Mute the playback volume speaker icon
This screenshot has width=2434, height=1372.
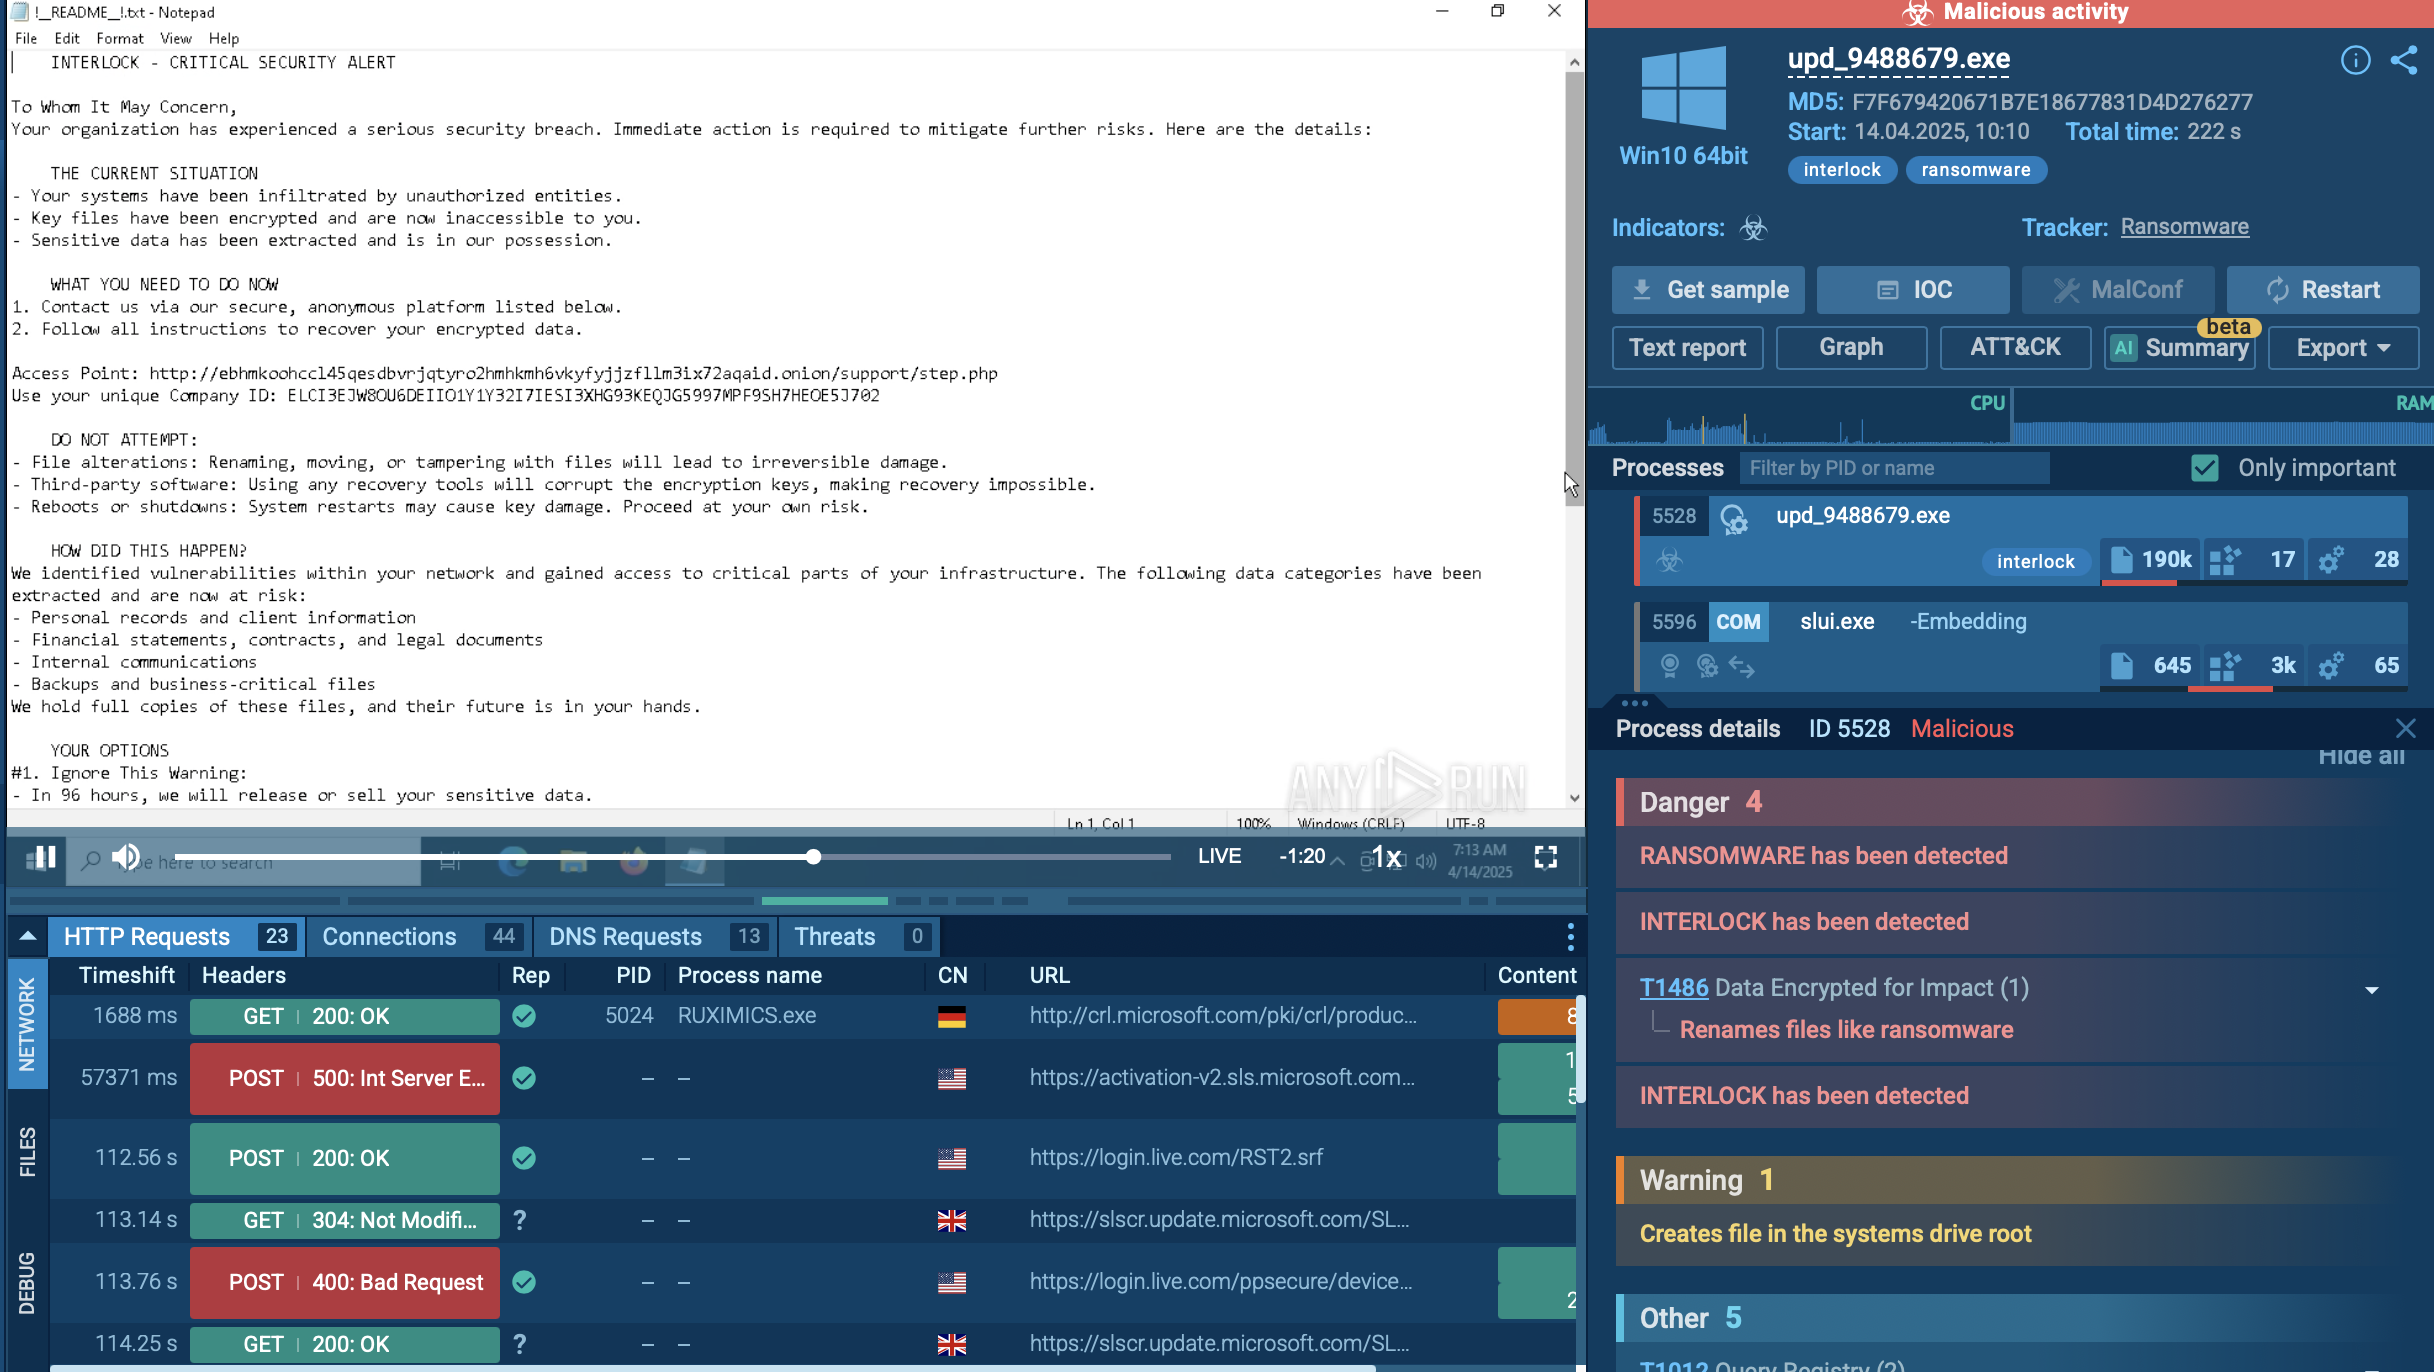click(x=126, y=857)
